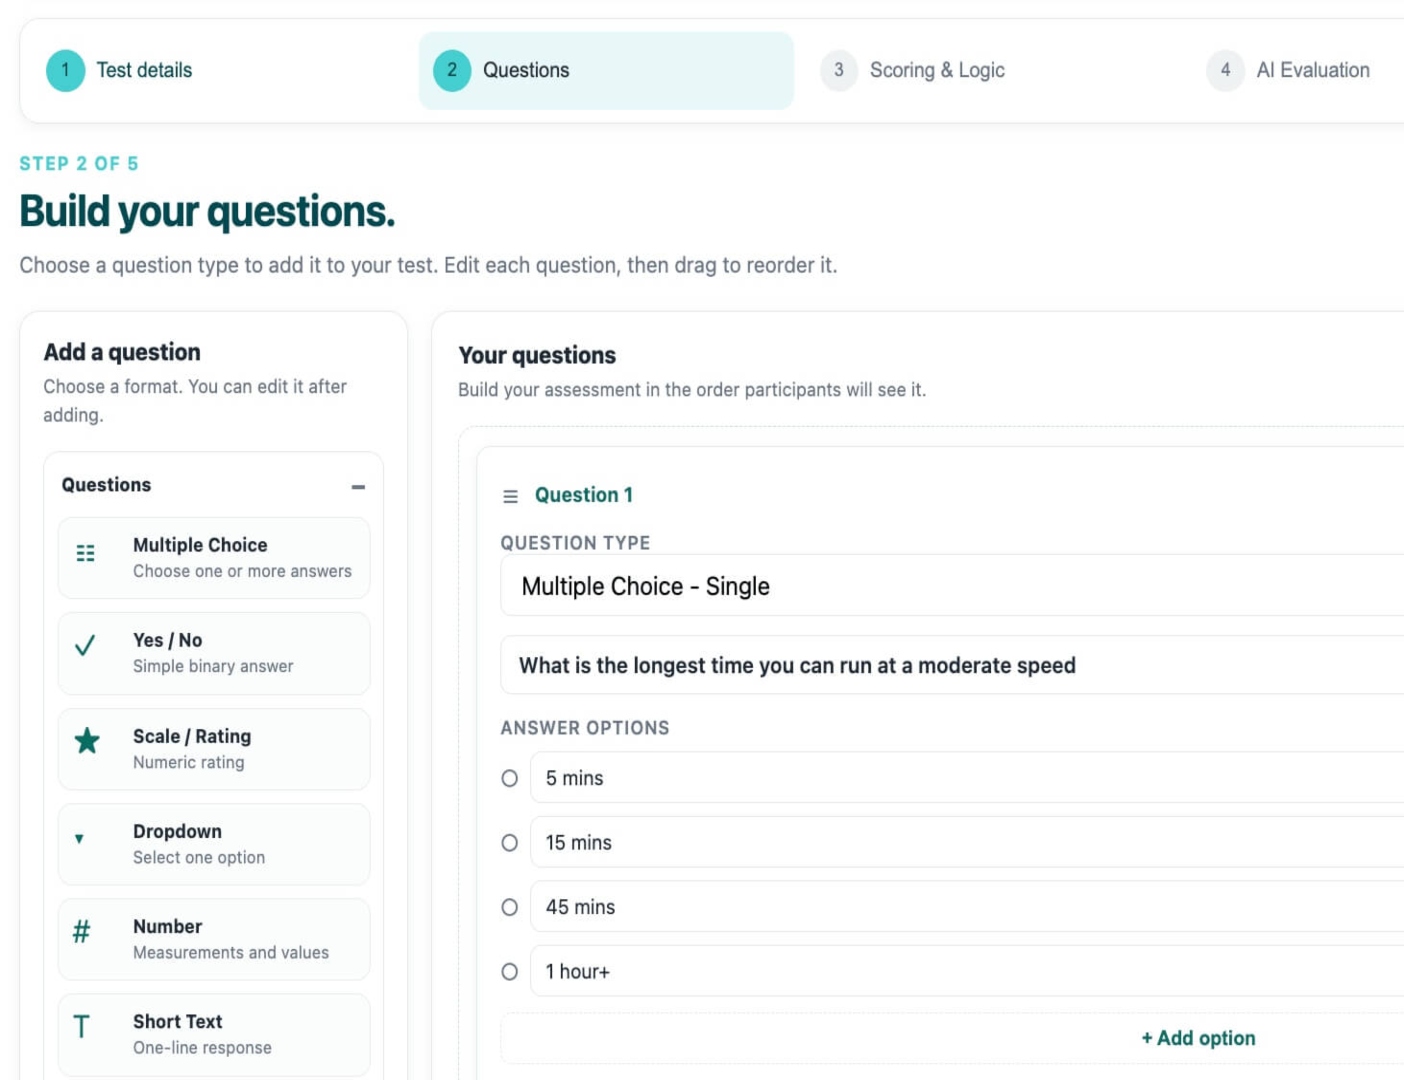
Task: Click the Dropdown triangle icon
Action: pos(79,839)
